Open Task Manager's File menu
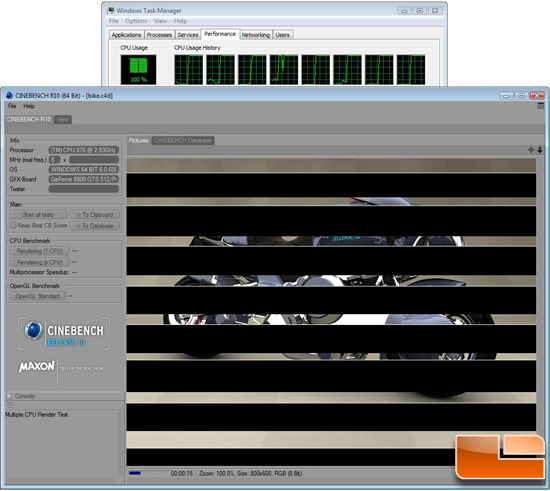Screen dimensions: 550x491 [114, 21]
